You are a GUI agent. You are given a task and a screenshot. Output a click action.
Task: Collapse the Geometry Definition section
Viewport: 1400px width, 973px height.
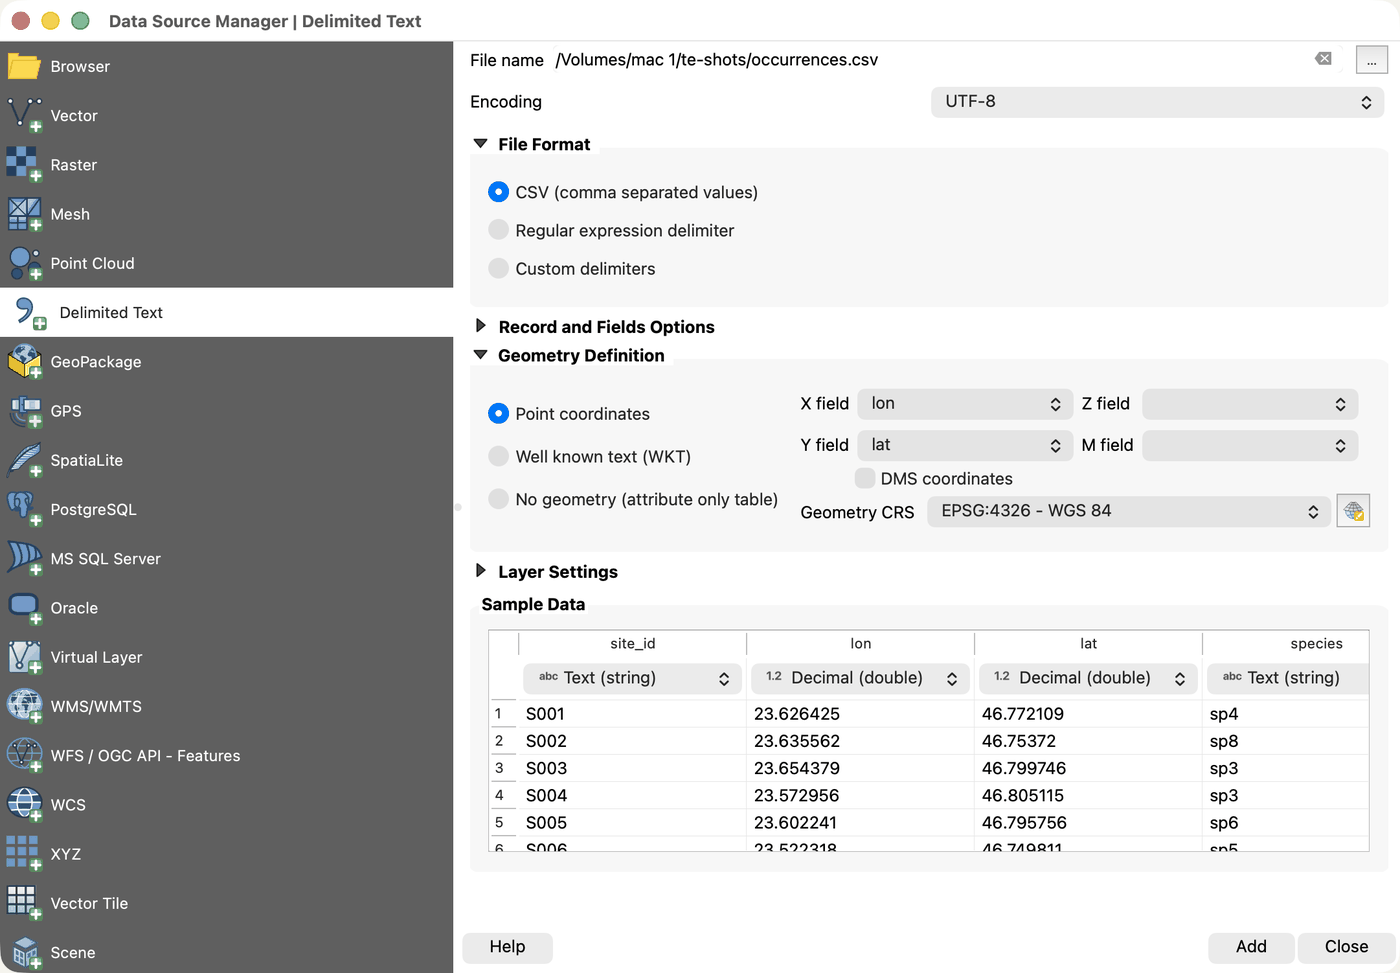pos(481,355)
